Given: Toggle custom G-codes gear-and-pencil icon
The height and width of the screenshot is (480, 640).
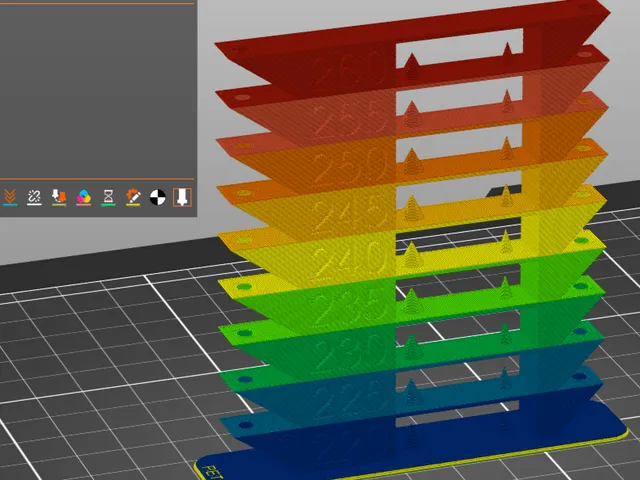Looking at the screenshot, I should coord(133,197).
